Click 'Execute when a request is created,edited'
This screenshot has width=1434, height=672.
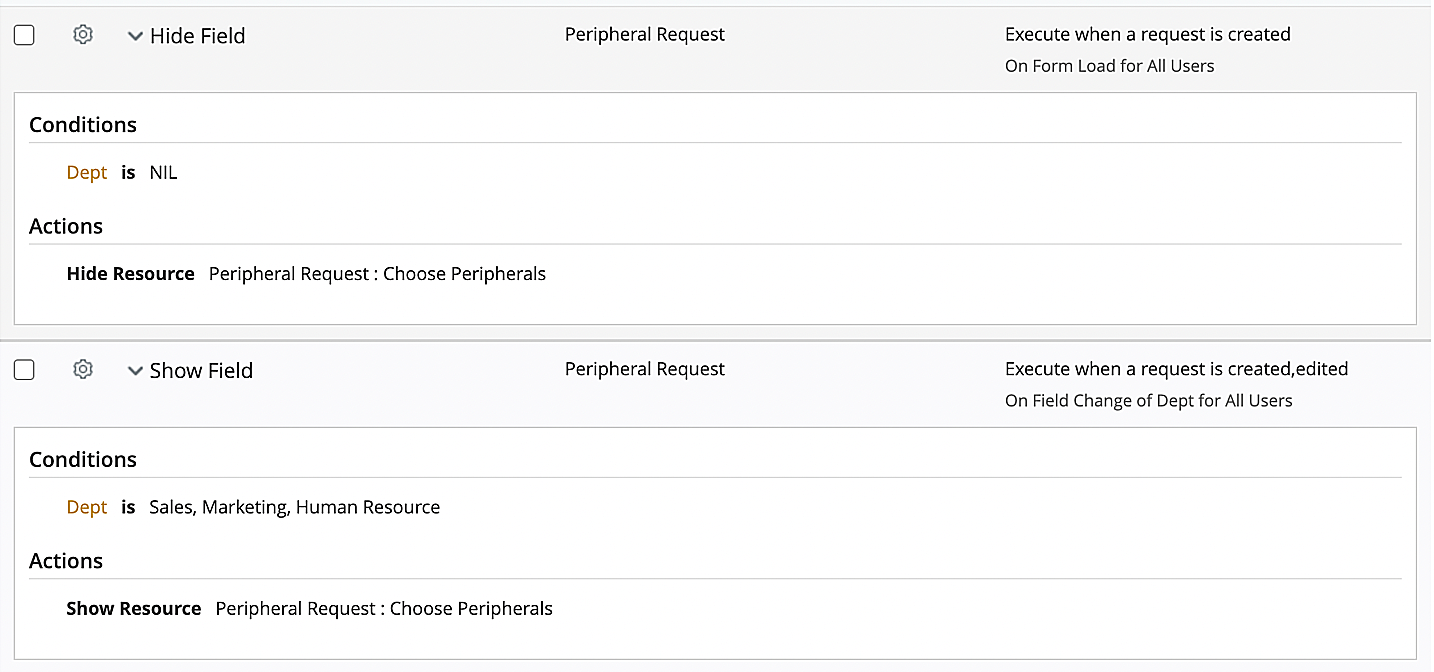point(1176,369)
